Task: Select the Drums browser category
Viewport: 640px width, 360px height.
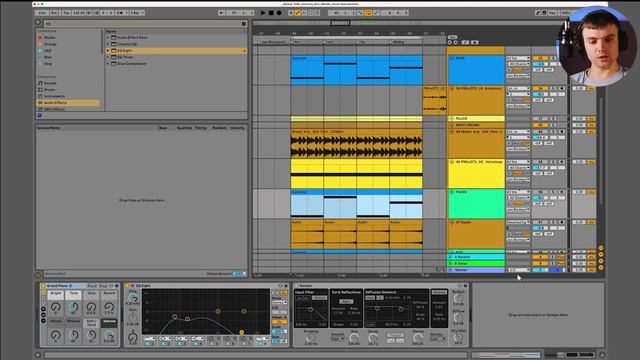Action: 50,90
